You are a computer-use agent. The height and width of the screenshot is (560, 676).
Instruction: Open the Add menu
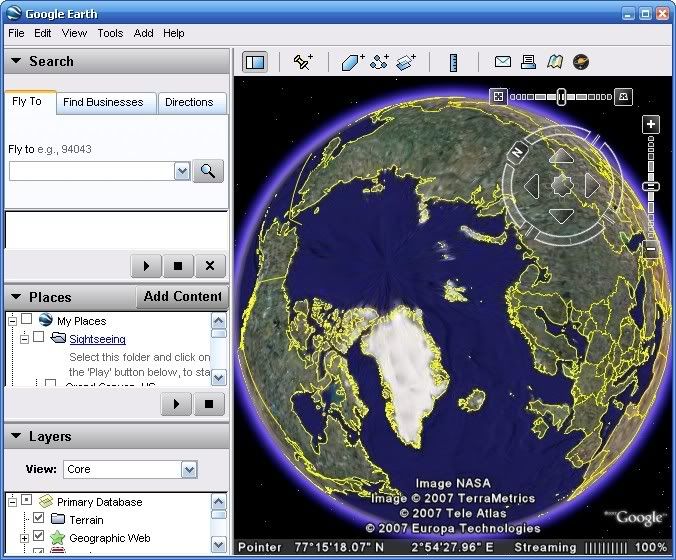144,33
